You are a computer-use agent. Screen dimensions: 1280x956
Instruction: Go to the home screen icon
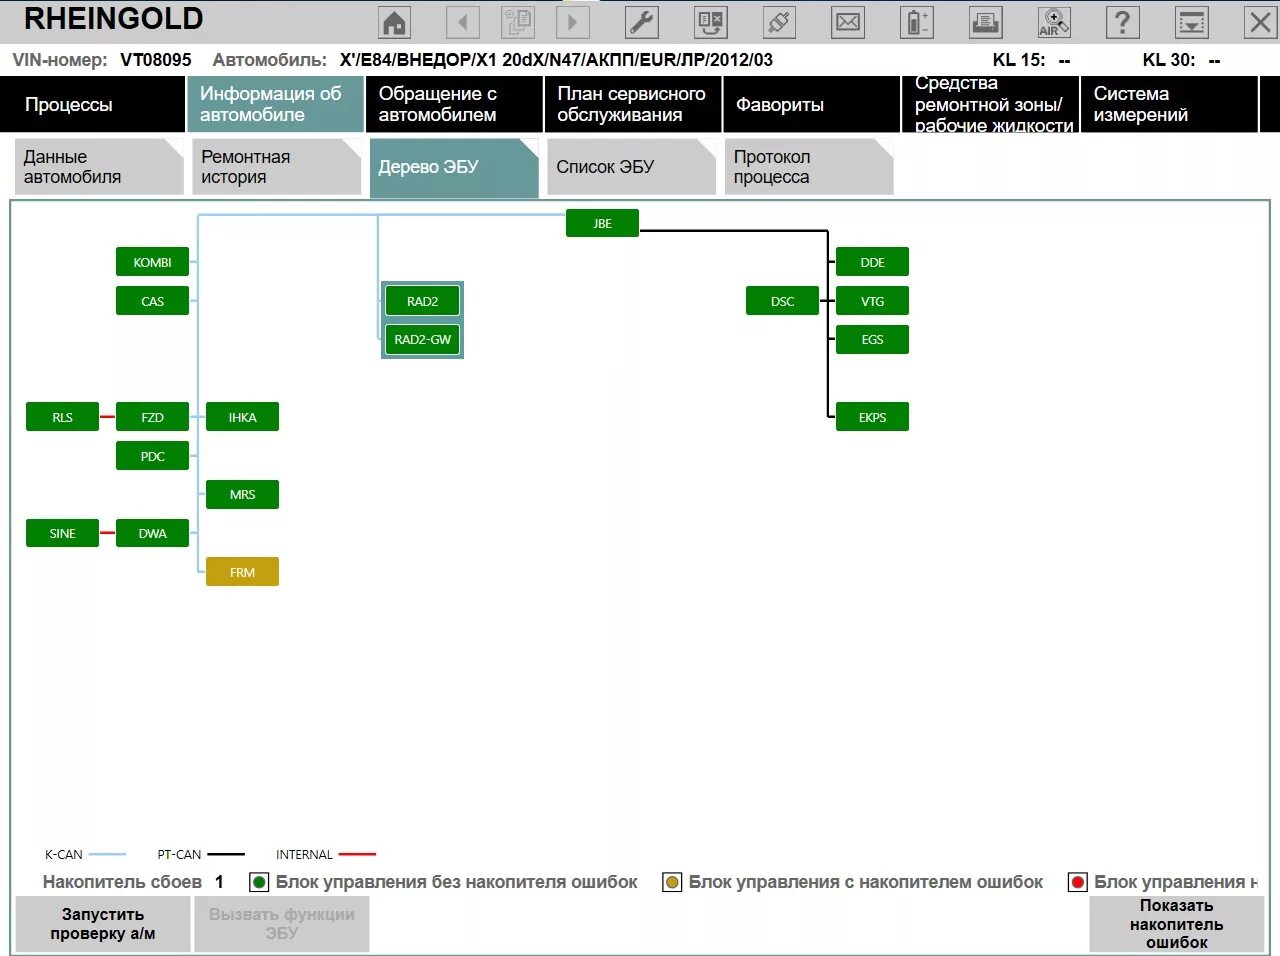[395, 22]
